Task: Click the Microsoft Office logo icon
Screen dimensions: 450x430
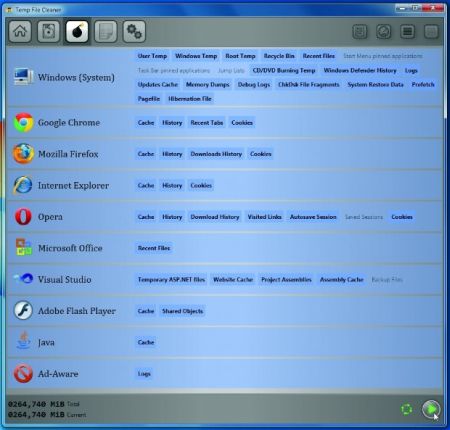Action: (24, 247)
